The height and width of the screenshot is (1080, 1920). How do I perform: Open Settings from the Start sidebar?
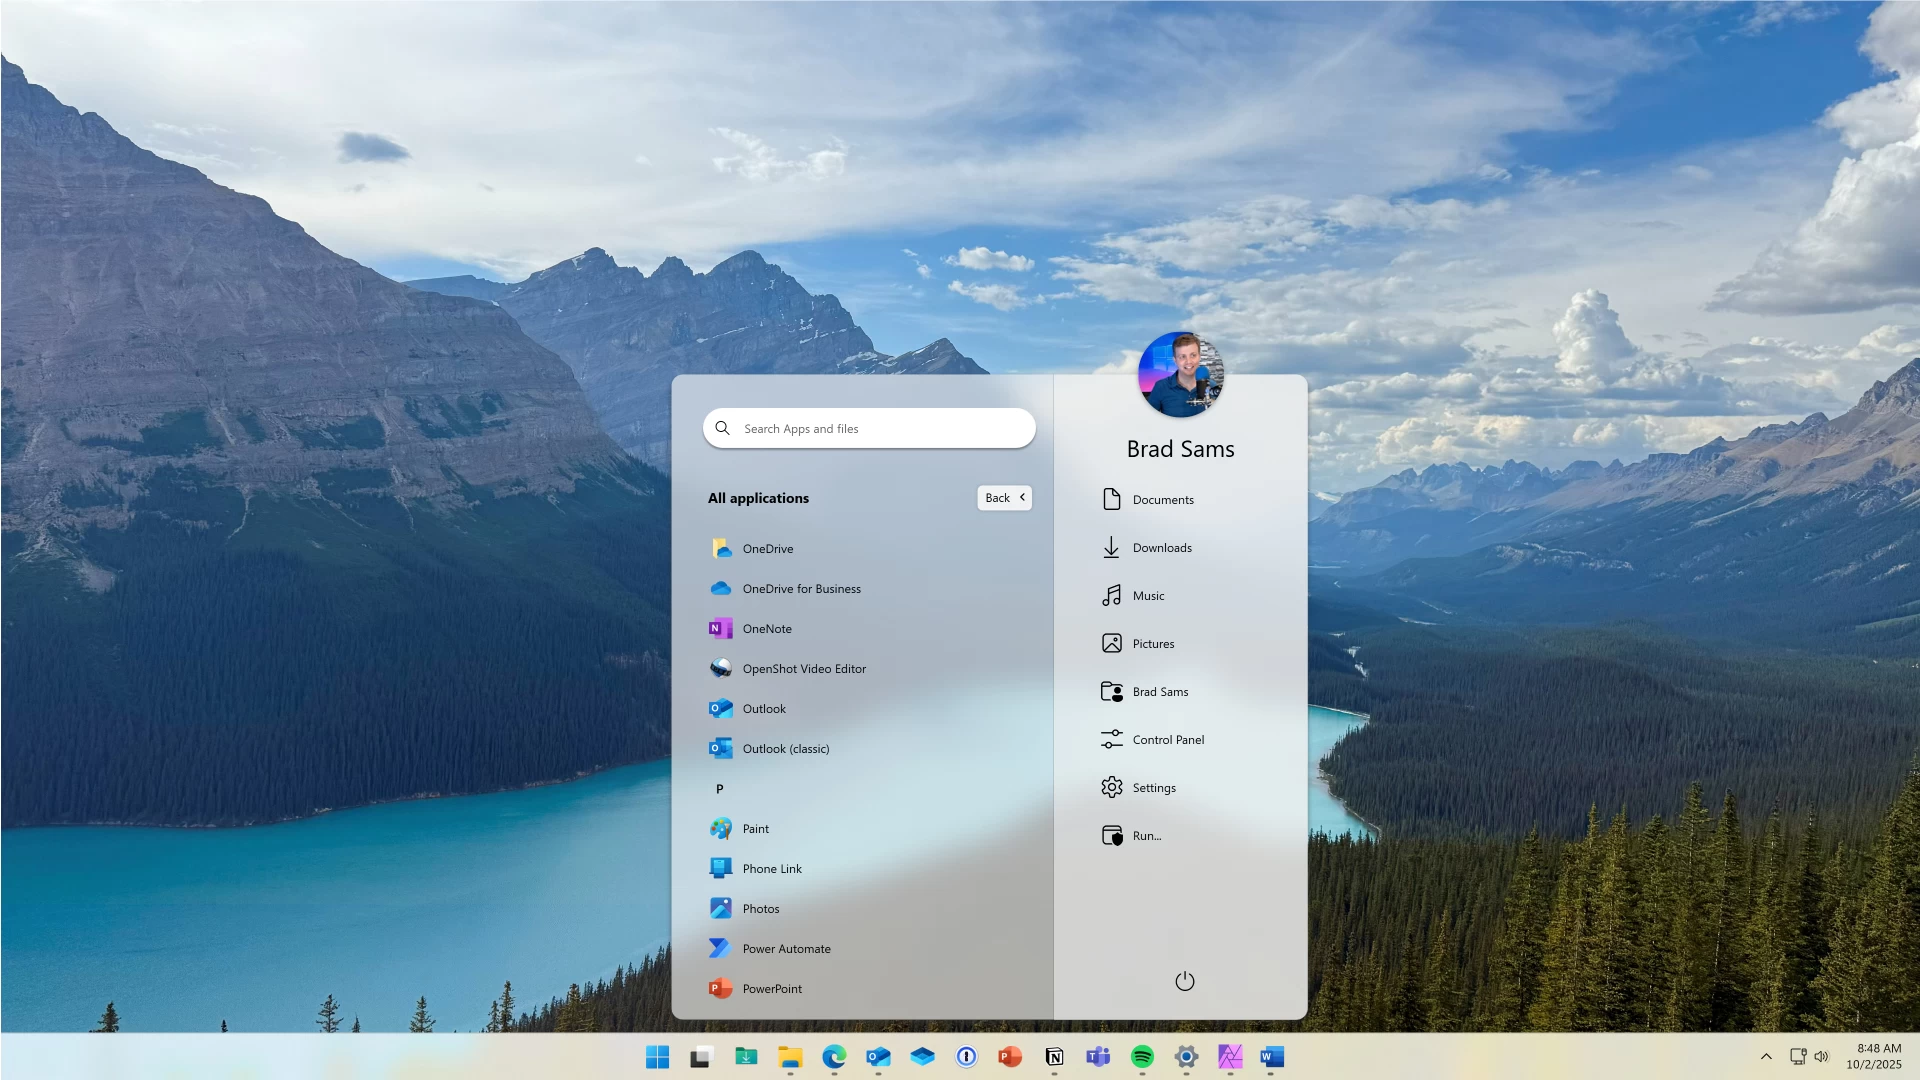click(x=1155, y=787)
